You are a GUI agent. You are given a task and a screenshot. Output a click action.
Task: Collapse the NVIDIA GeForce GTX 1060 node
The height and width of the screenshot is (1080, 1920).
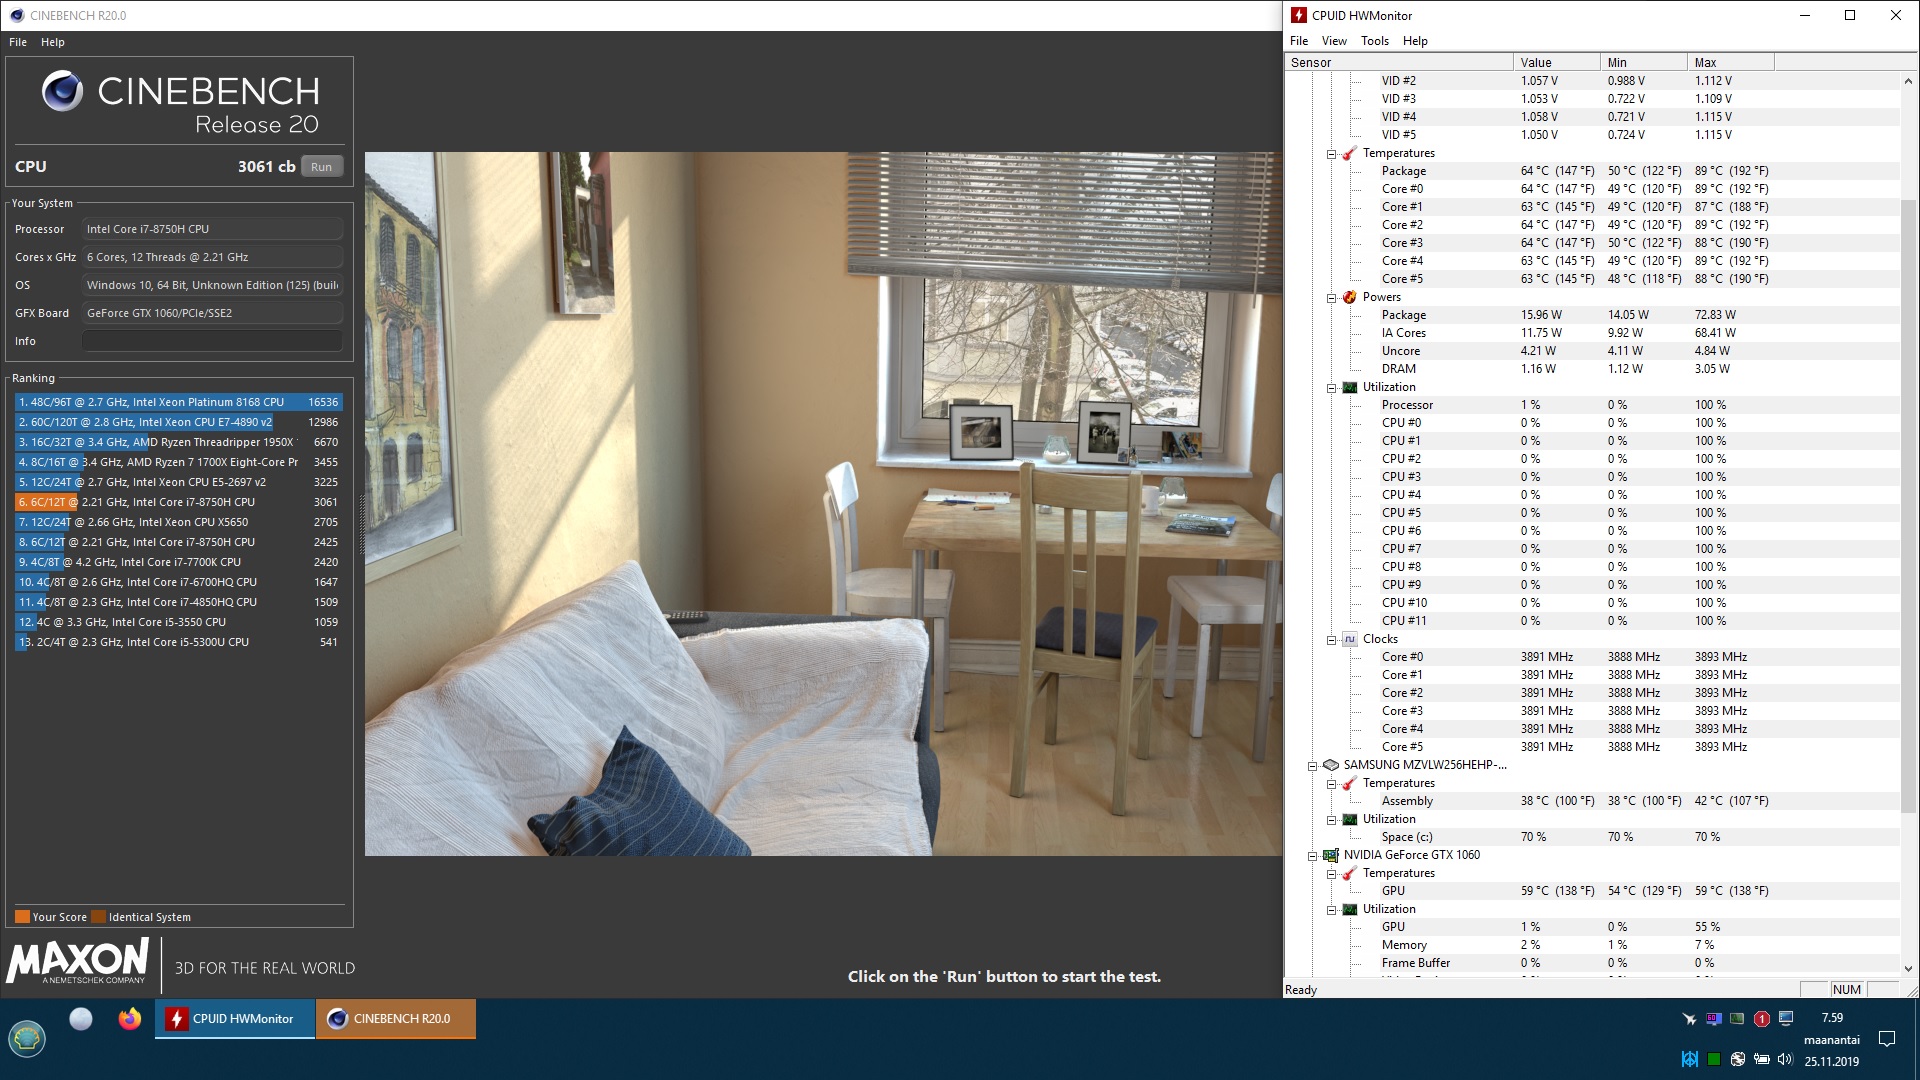point(1312,856)
